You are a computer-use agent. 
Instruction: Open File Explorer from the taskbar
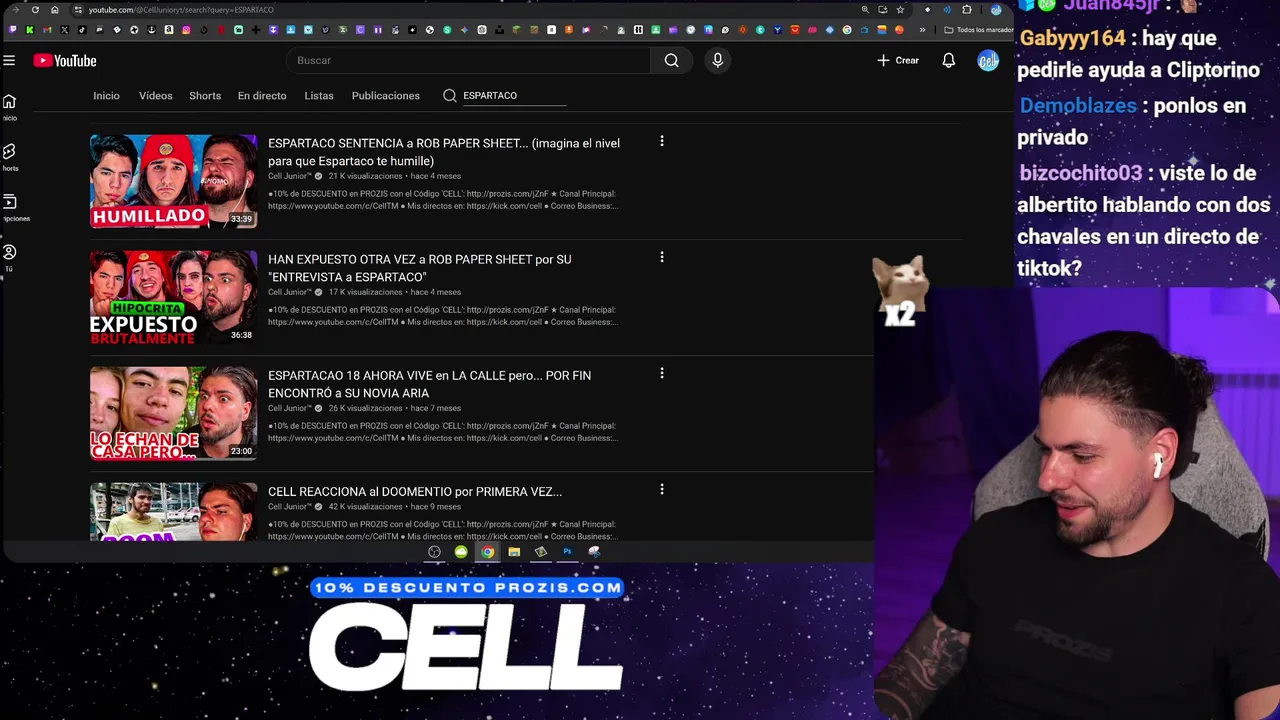pos(514,552)
